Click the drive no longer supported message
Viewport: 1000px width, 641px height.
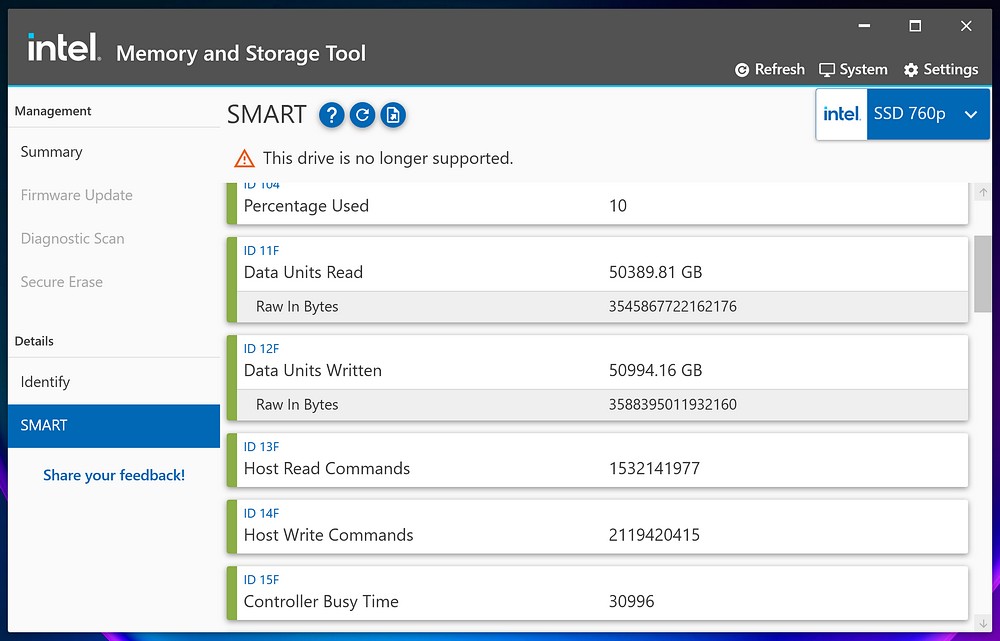click(388, 158)
